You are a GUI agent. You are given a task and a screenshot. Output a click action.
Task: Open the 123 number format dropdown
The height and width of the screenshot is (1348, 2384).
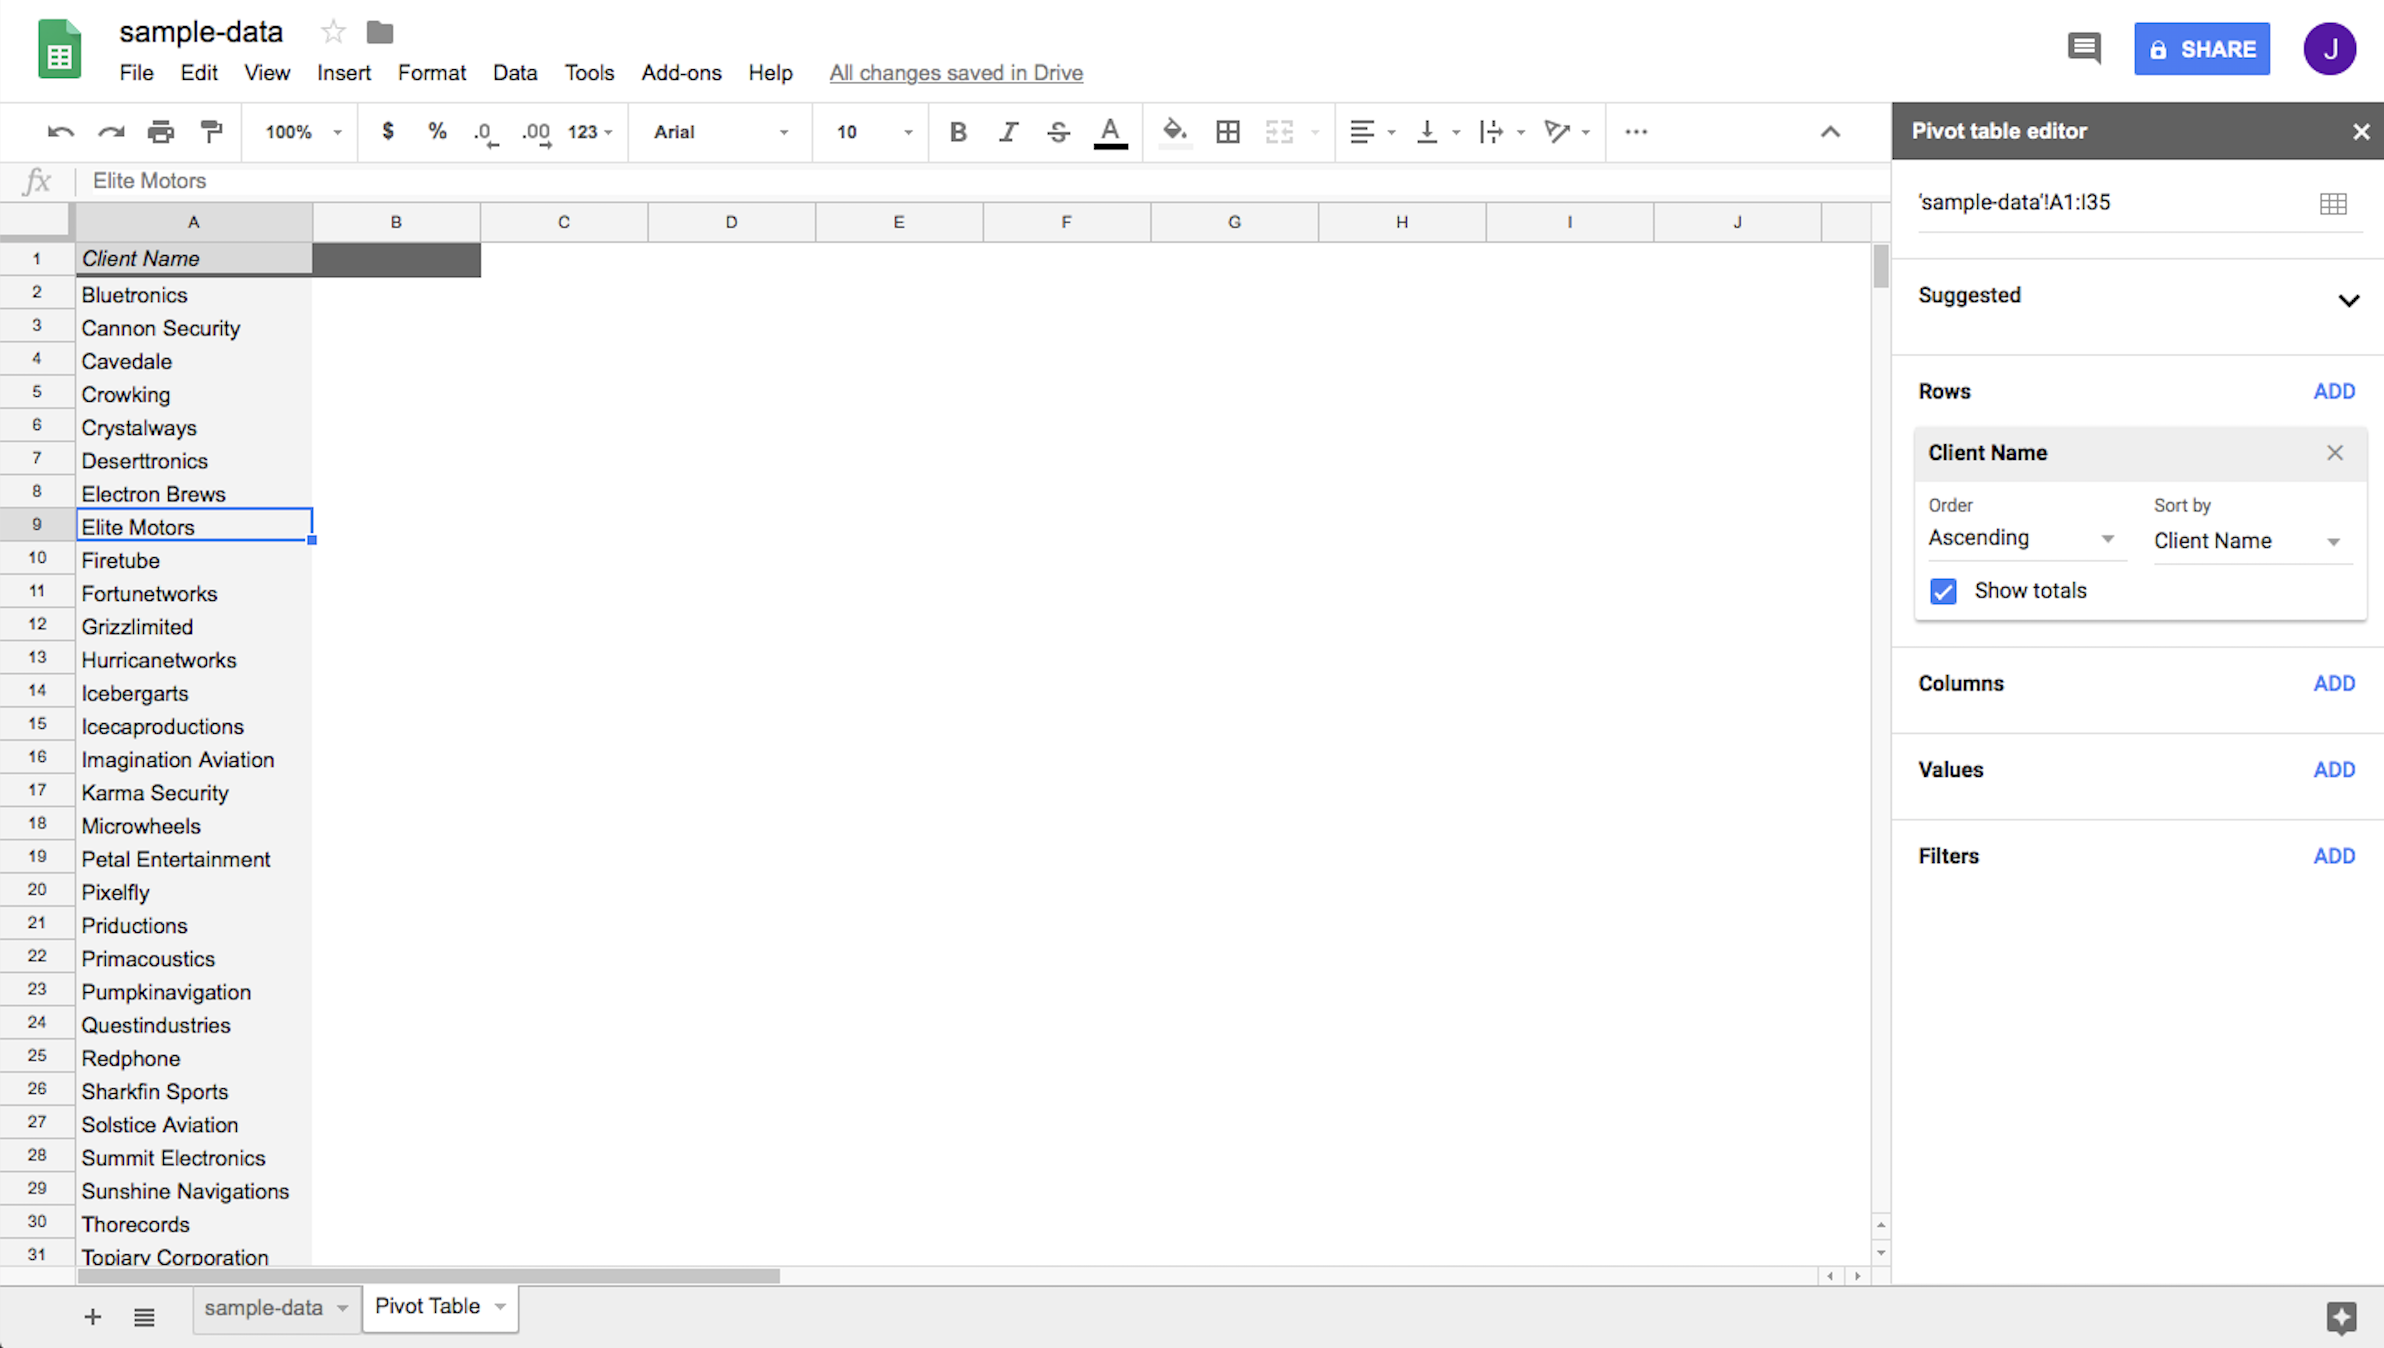[x=590, y=132]
